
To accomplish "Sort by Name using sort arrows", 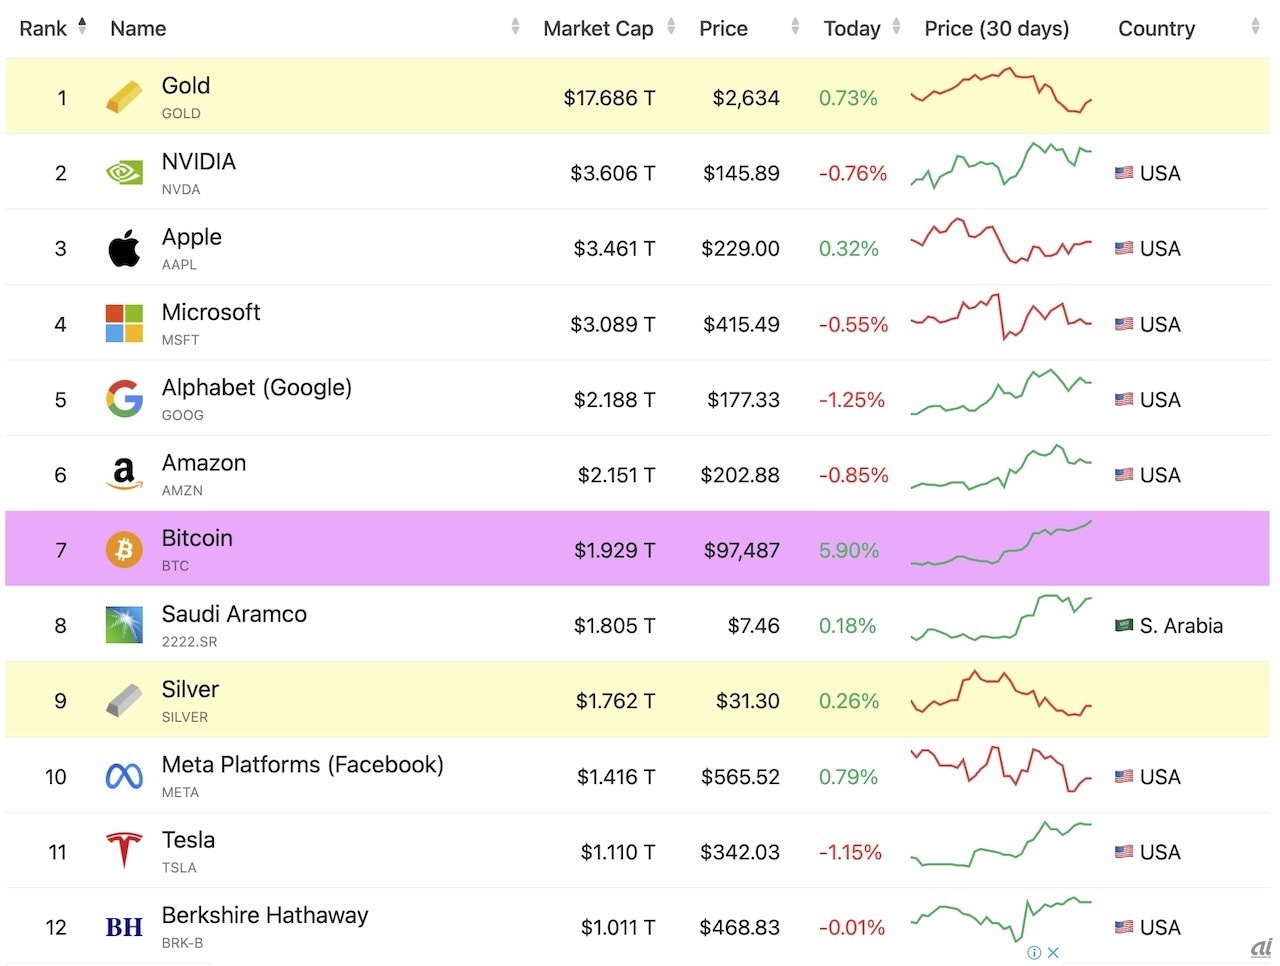I will 515,27.
